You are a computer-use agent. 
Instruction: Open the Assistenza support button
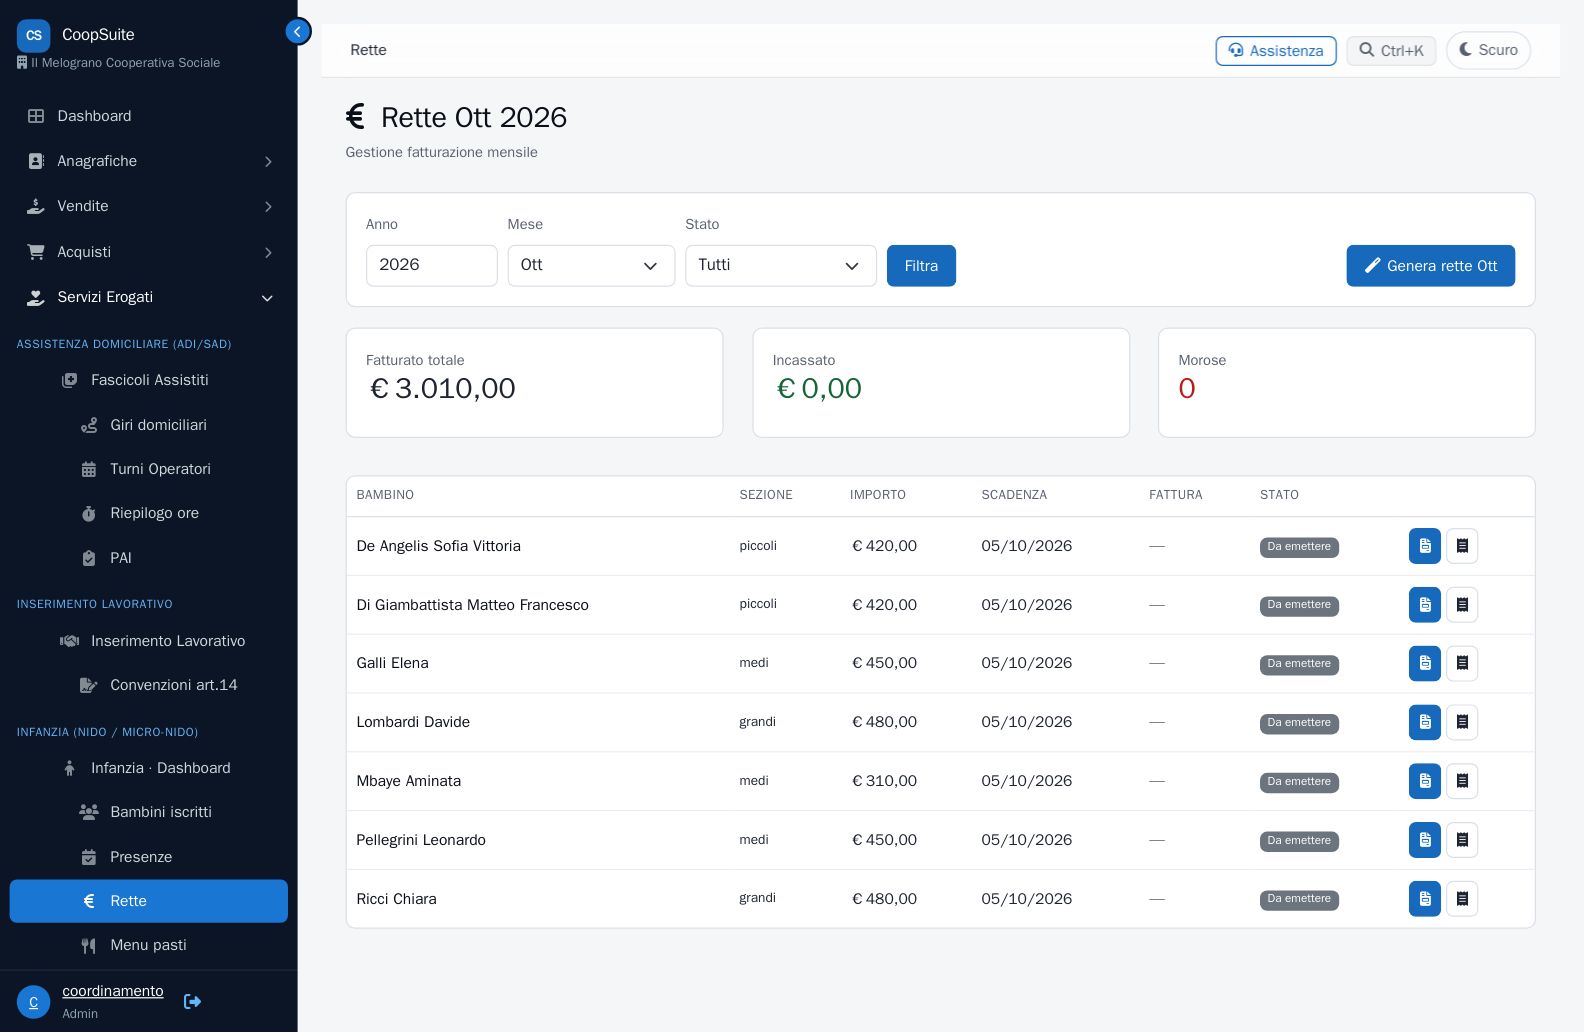pyautogui.click(x=1275, y=51)
